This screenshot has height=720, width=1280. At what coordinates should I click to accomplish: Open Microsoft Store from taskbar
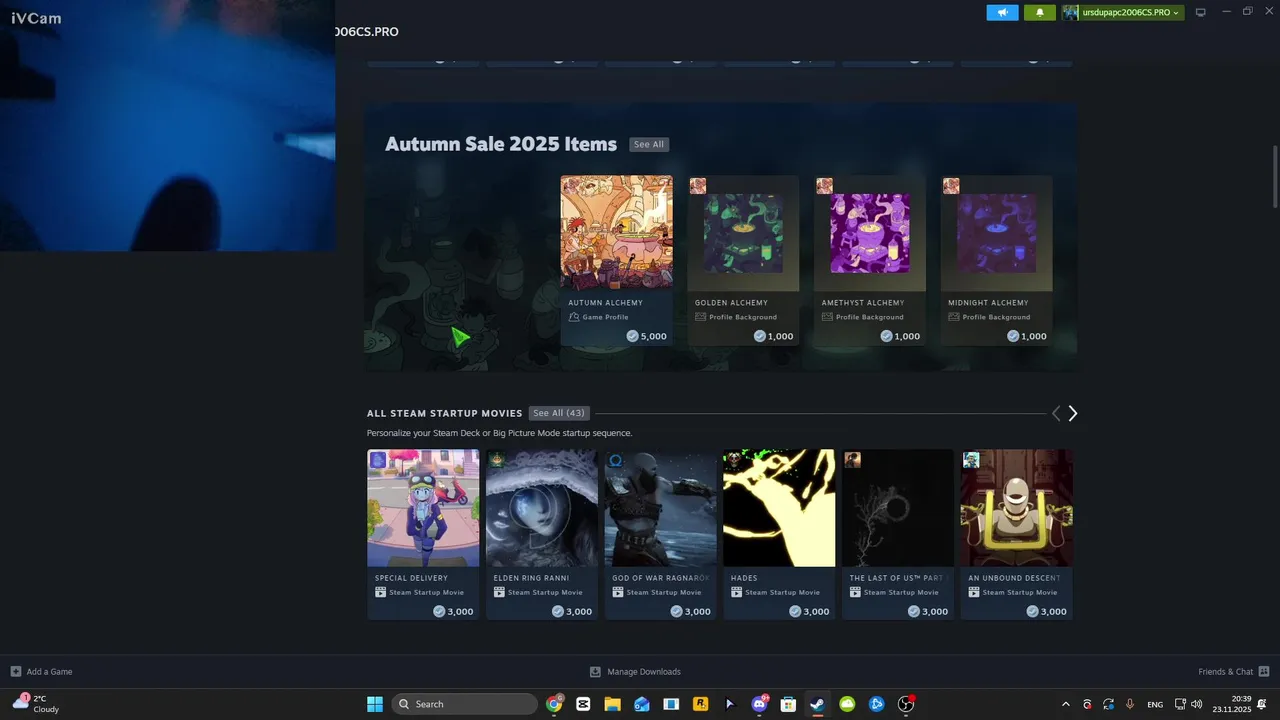(788, 704)
